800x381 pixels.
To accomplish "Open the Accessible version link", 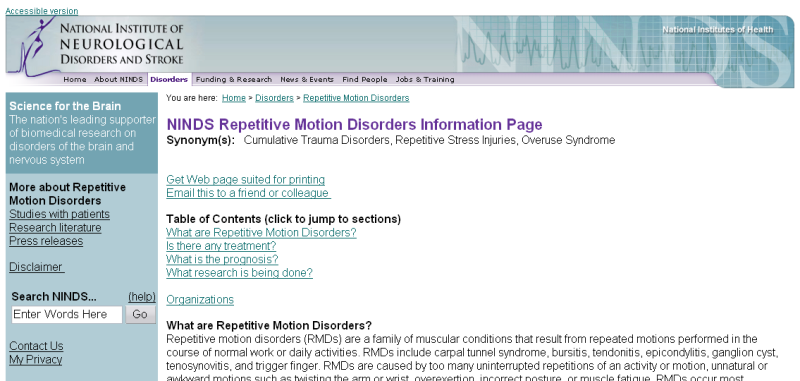I will tap(42, 11).
